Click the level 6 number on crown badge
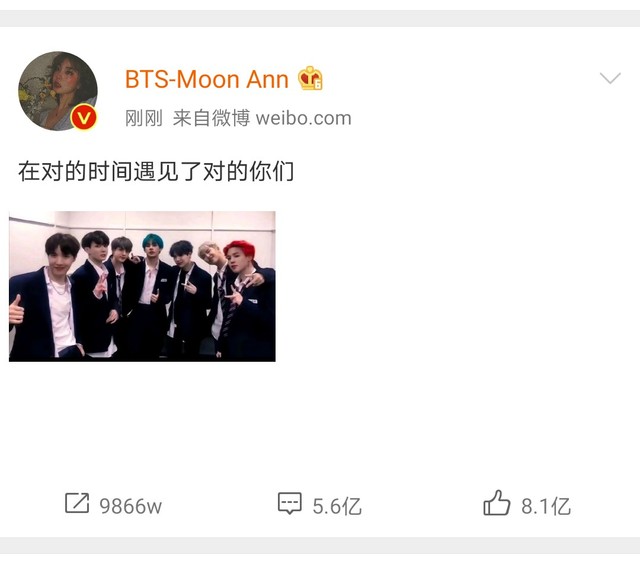This screenshot has height=564, width=640. pos(318,85)
